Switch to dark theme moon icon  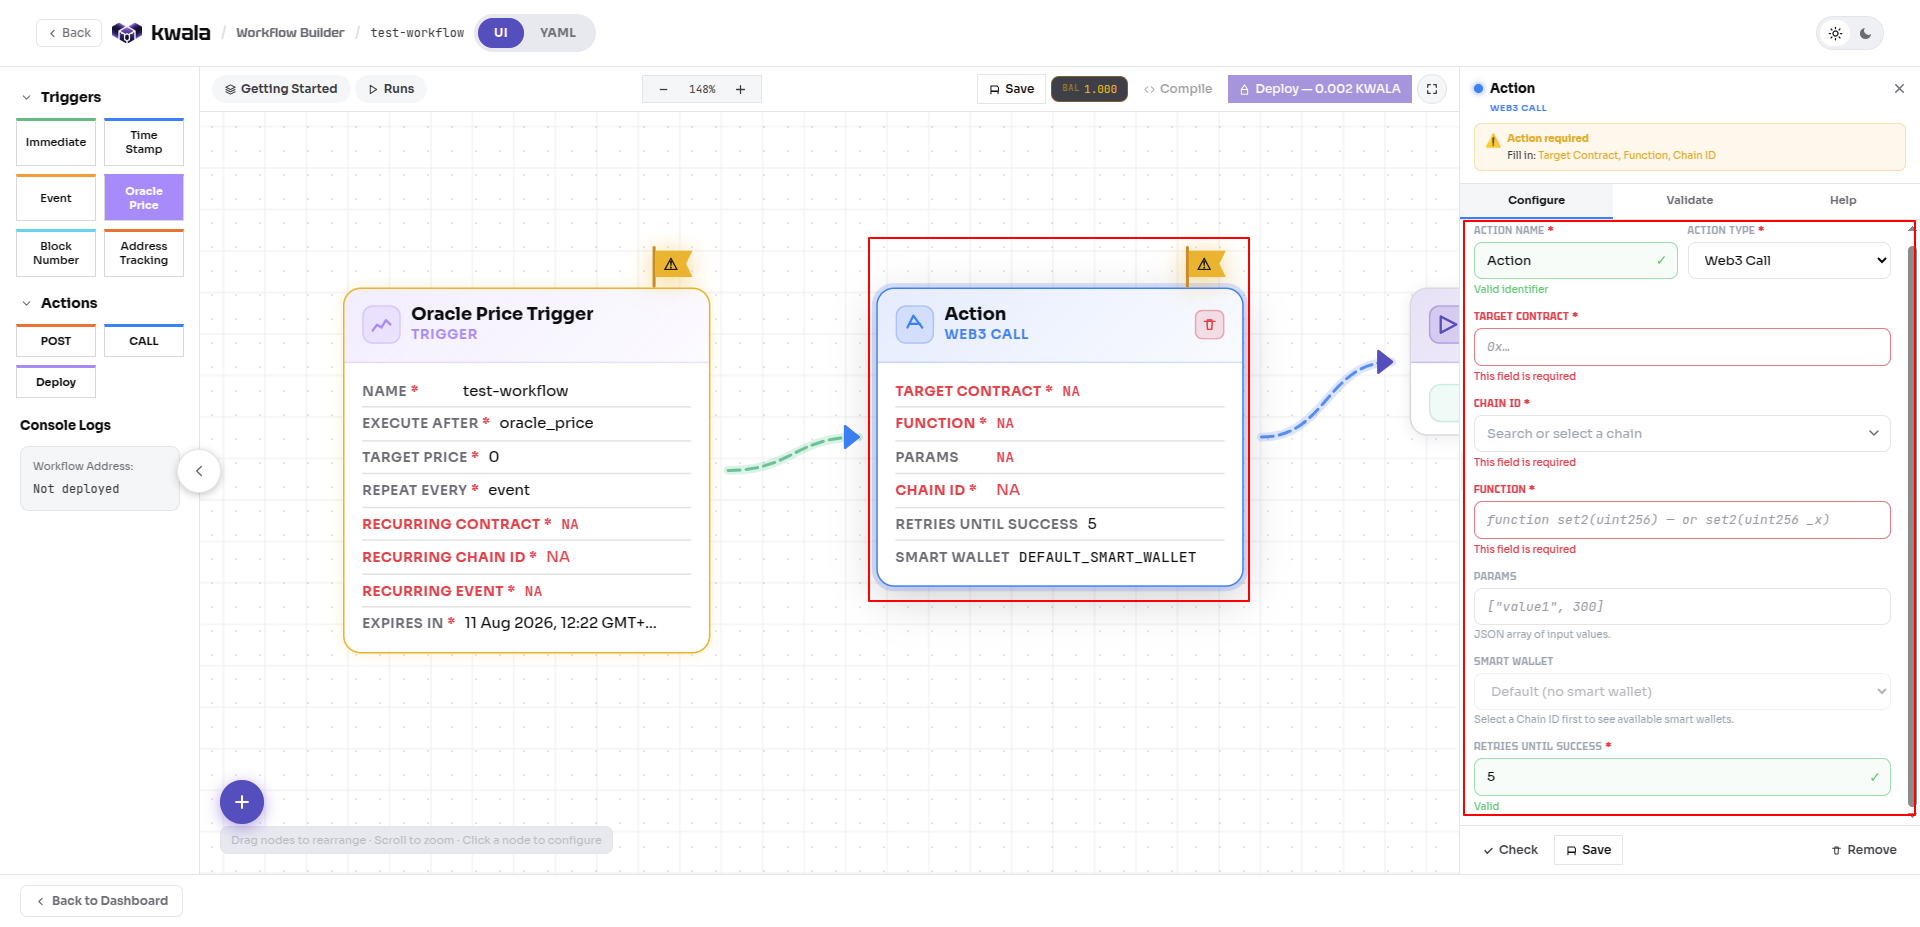tap(1865, 33)
